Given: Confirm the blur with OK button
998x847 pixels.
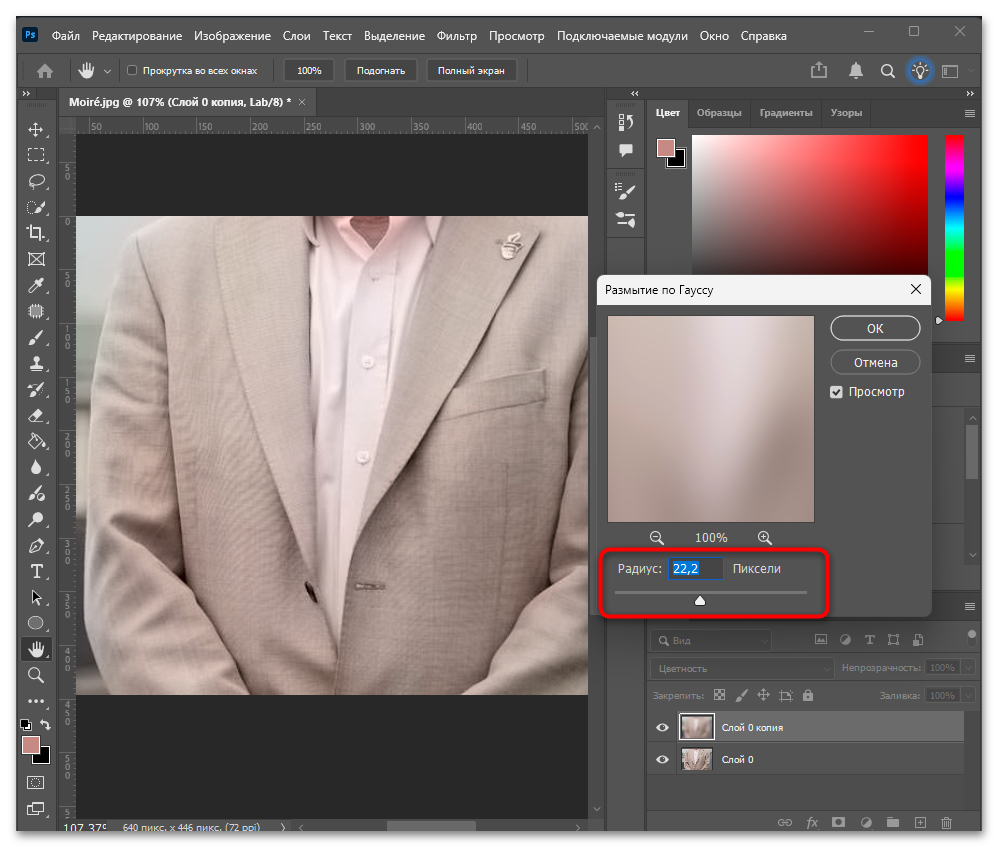Looking at the screenshot, I should (x=875, y=328).
